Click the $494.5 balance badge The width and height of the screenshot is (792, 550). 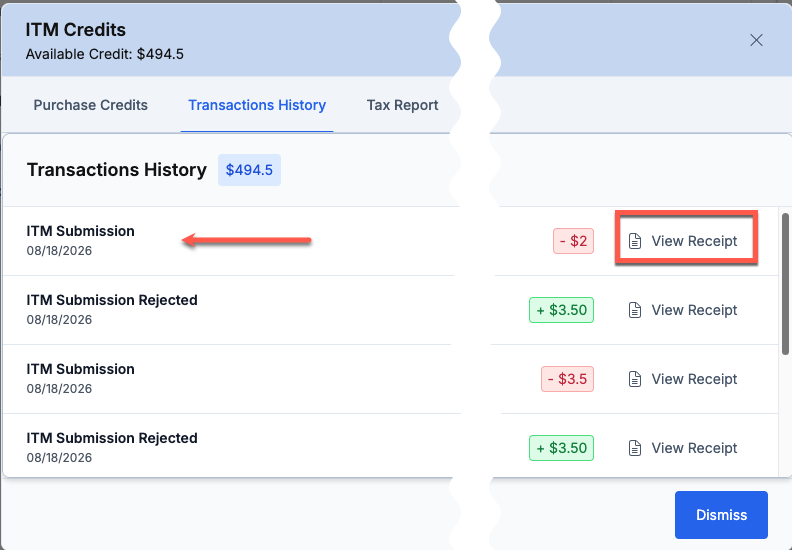pyautogui.click(x=249, y=170)
